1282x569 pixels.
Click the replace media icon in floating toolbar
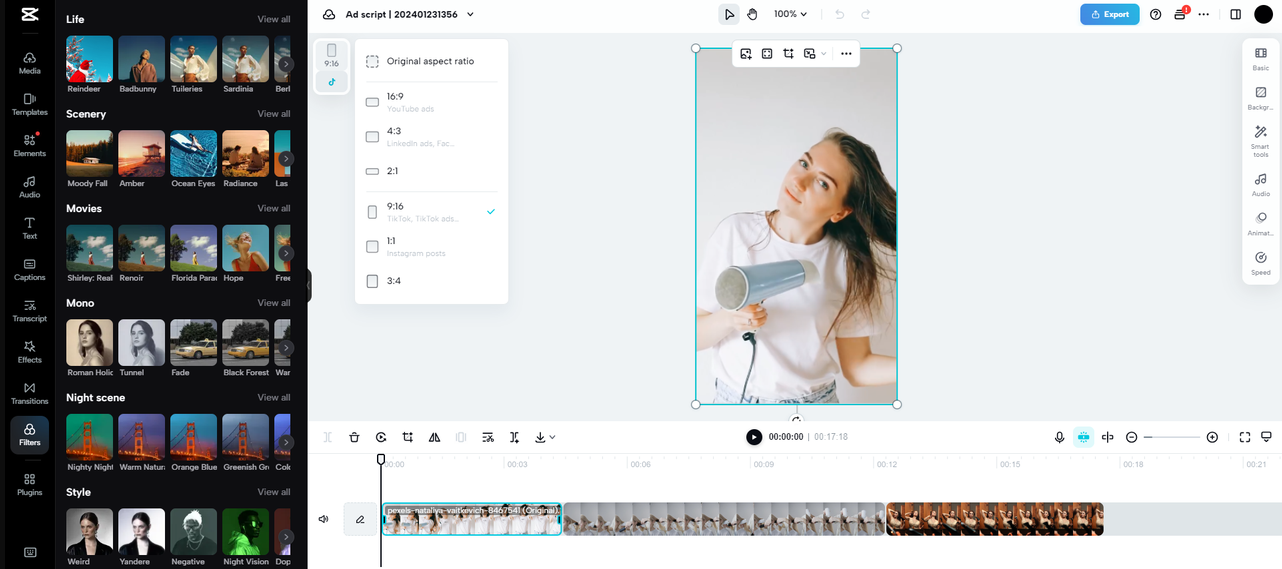(x=746, y=54)
